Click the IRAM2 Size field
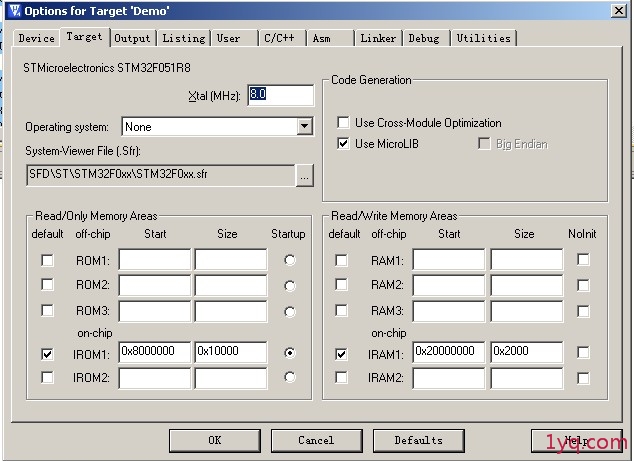The width and height of the screenshot is (634, 461). point(526,378)
